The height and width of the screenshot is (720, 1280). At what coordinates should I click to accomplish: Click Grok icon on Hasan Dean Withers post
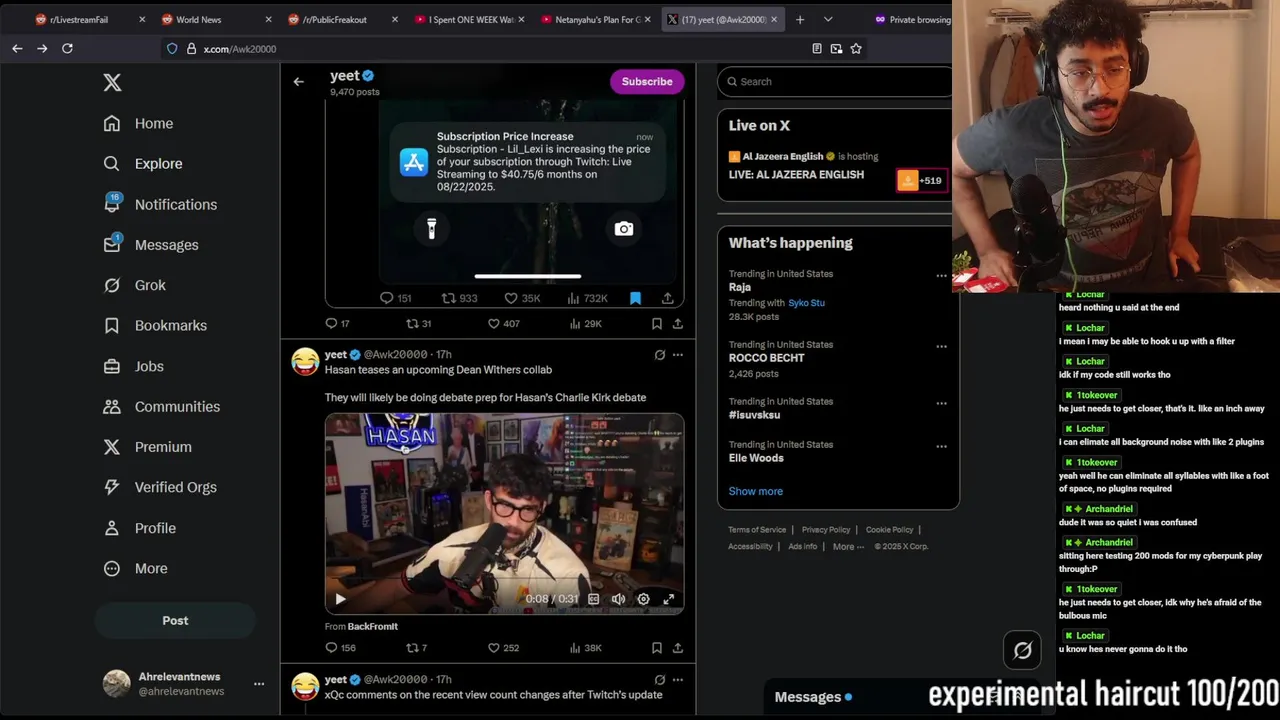(x=659, y=355)
